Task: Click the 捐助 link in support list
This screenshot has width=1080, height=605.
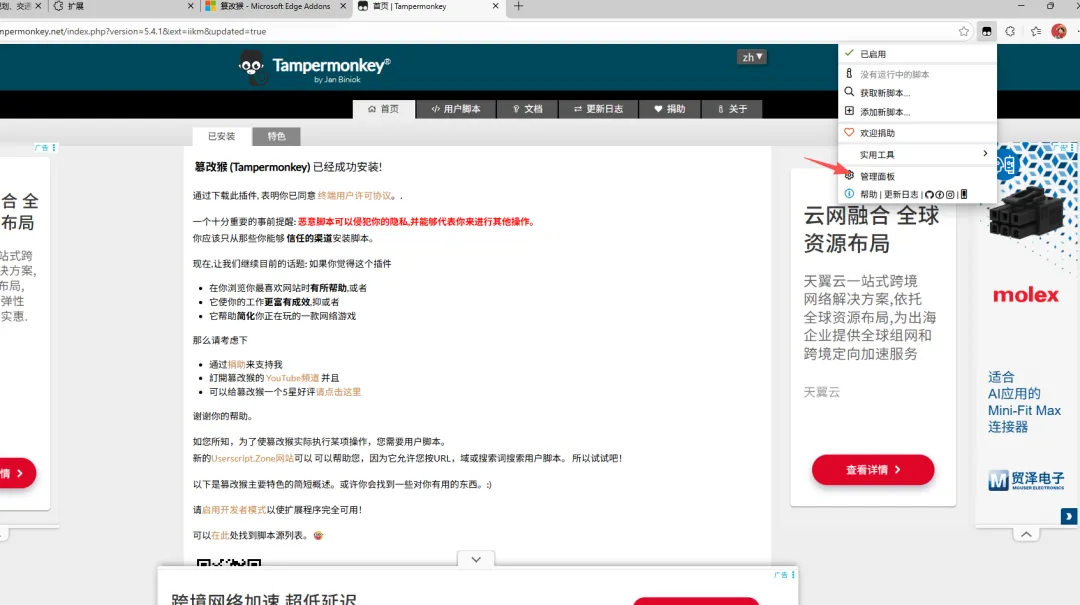Action: point(236,365)
